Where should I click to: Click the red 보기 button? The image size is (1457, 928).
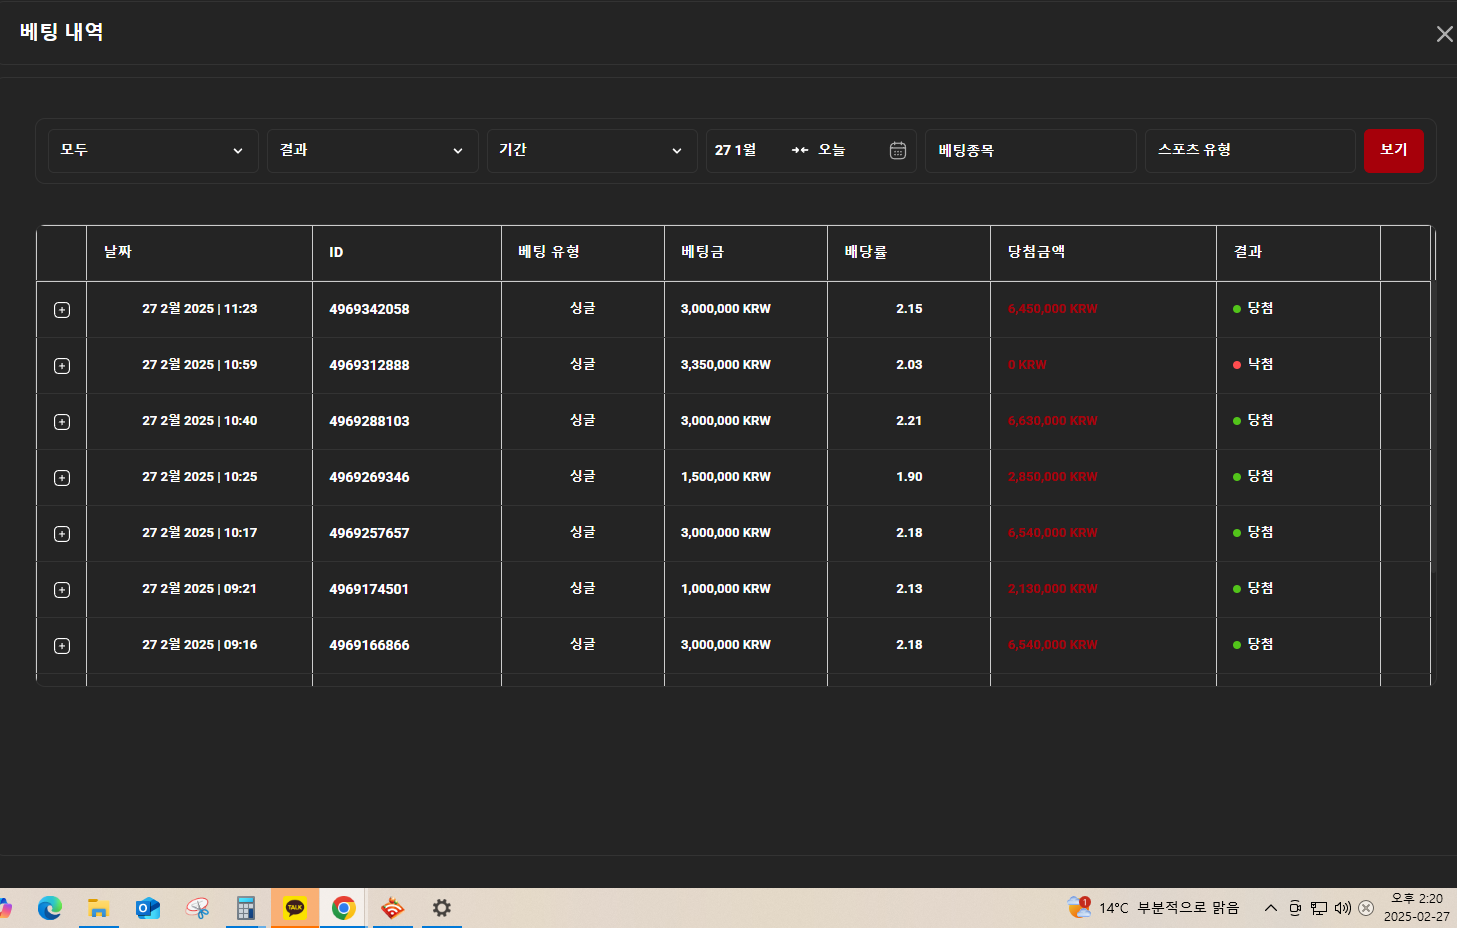(1393, 150)
